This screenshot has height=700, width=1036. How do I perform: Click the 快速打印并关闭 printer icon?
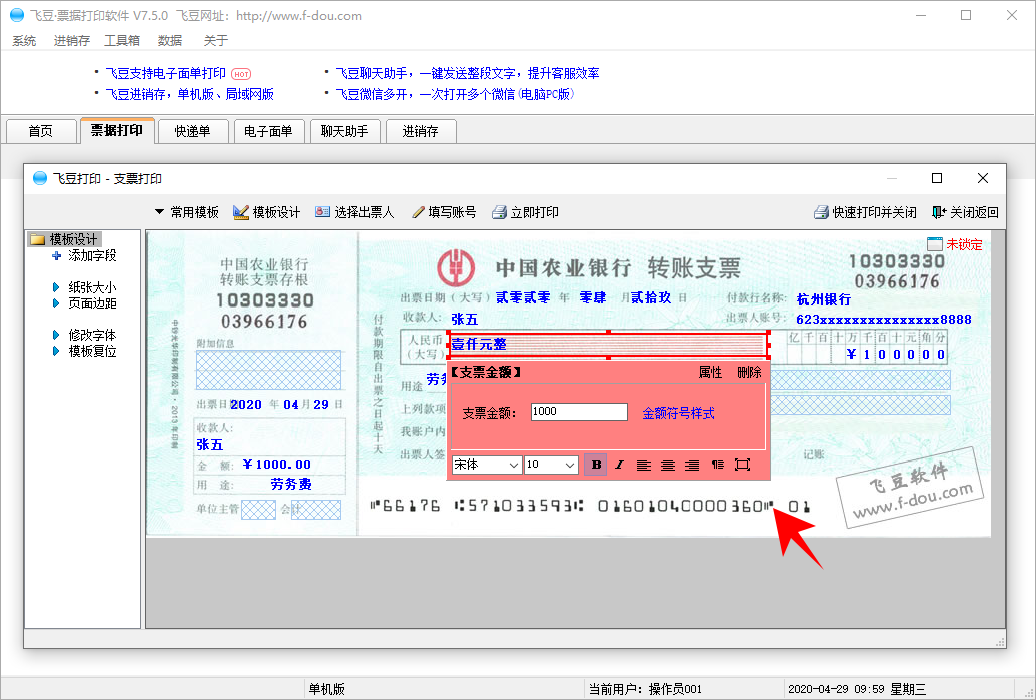821,212
